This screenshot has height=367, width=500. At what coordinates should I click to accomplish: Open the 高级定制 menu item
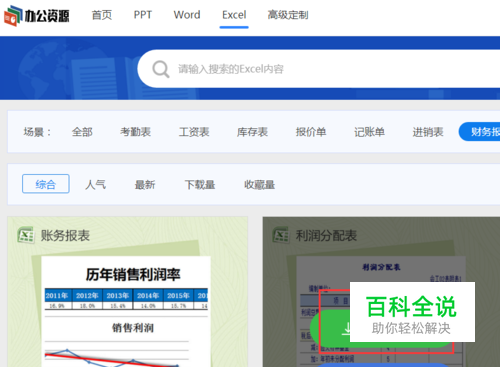click(288, 15)
